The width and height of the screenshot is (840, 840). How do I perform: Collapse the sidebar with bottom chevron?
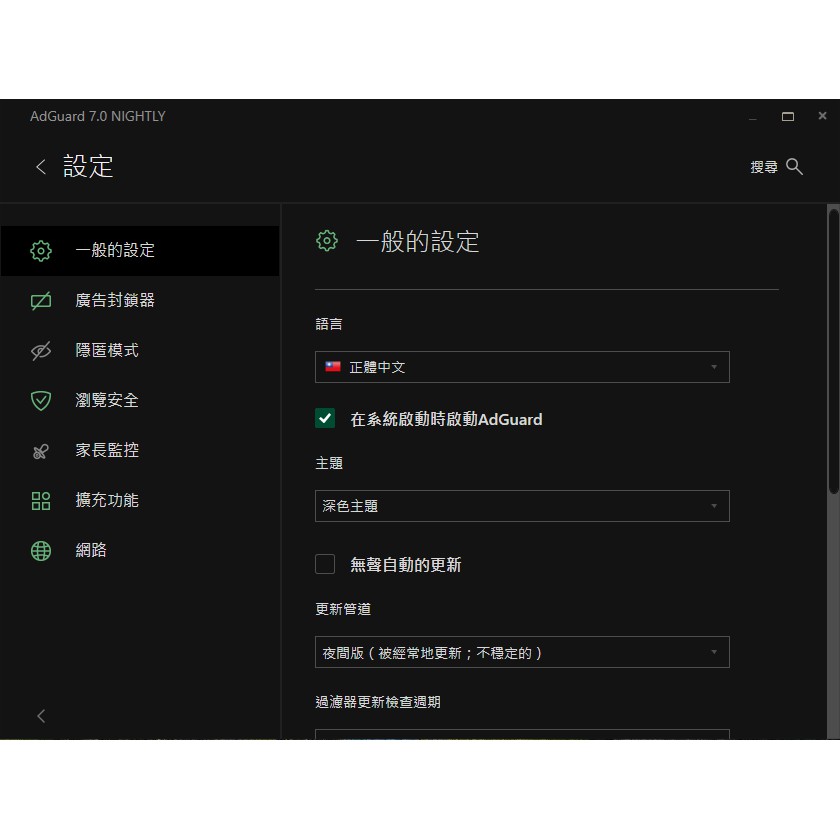(41, 716)
